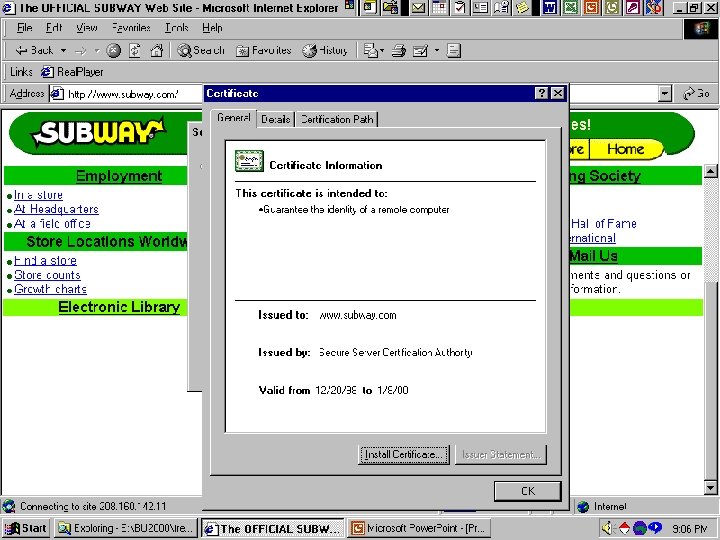
Task: Click the Office shortcut bar new task clipboard icon
Action: 460,7
